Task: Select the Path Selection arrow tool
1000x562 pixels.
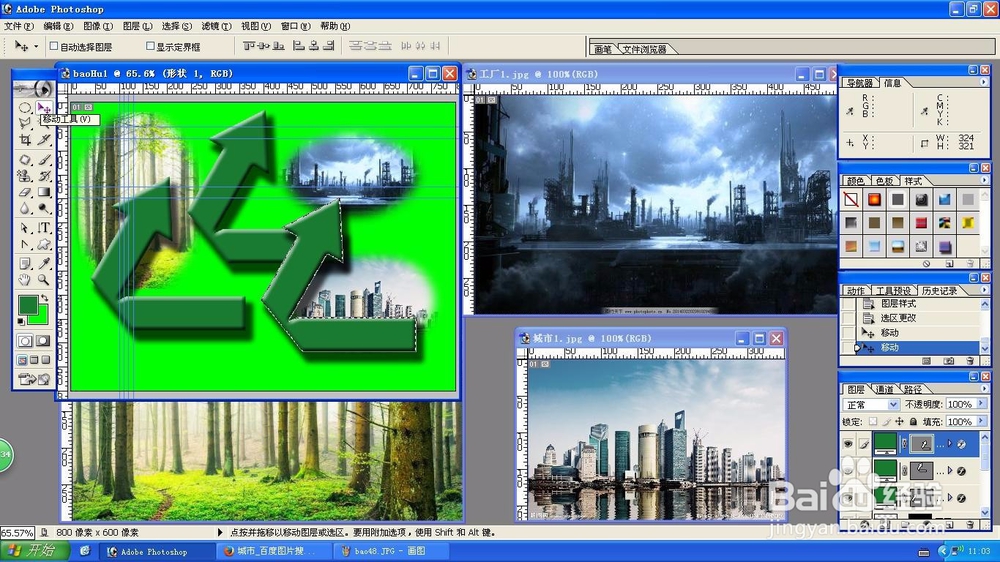Action: [x=25, y=228]
